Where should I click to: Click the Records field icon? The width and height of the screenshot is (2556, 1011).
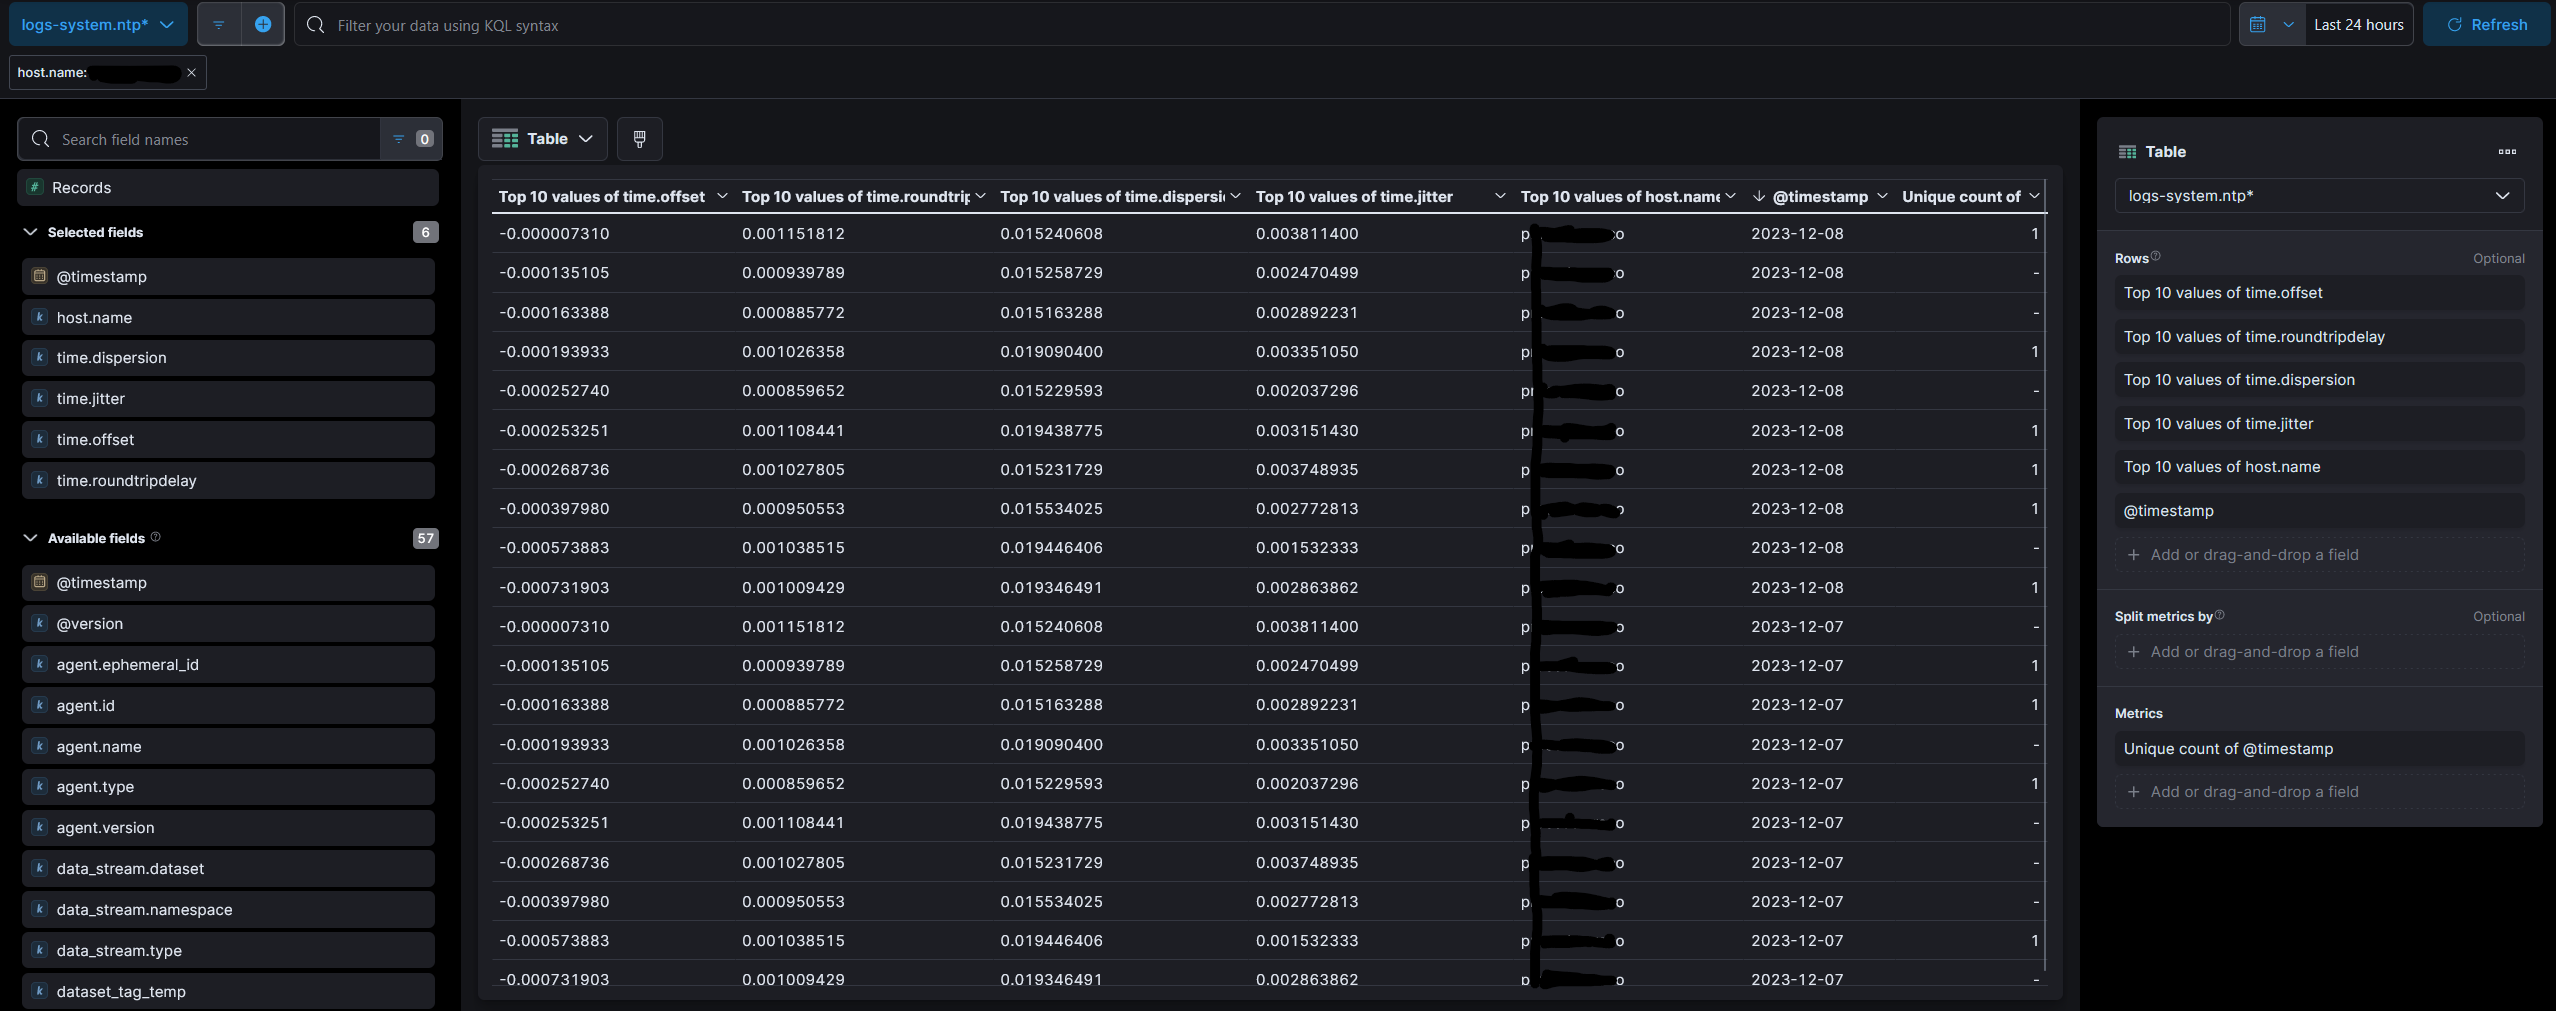point(35,187)
